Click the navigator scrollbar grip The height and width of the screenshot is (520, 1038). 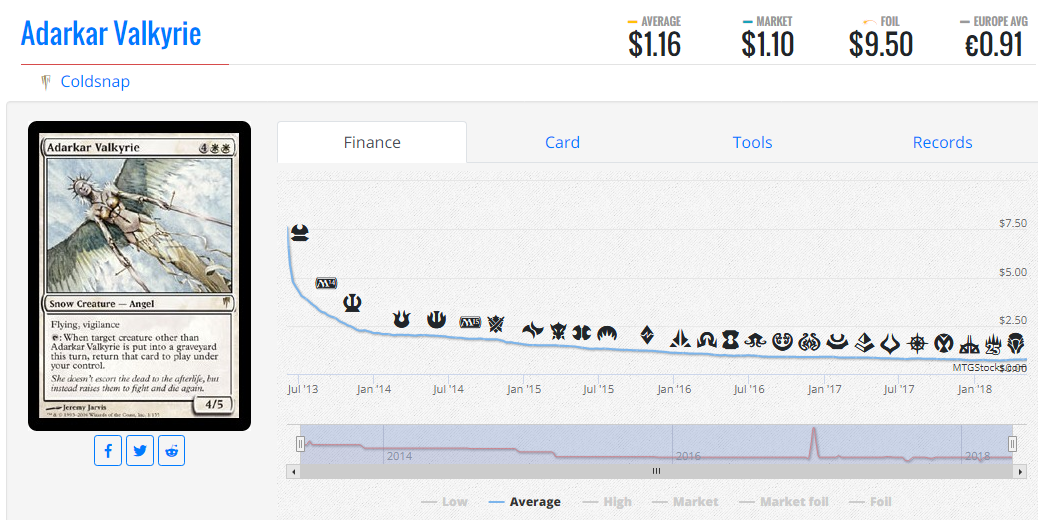(656, 471)
